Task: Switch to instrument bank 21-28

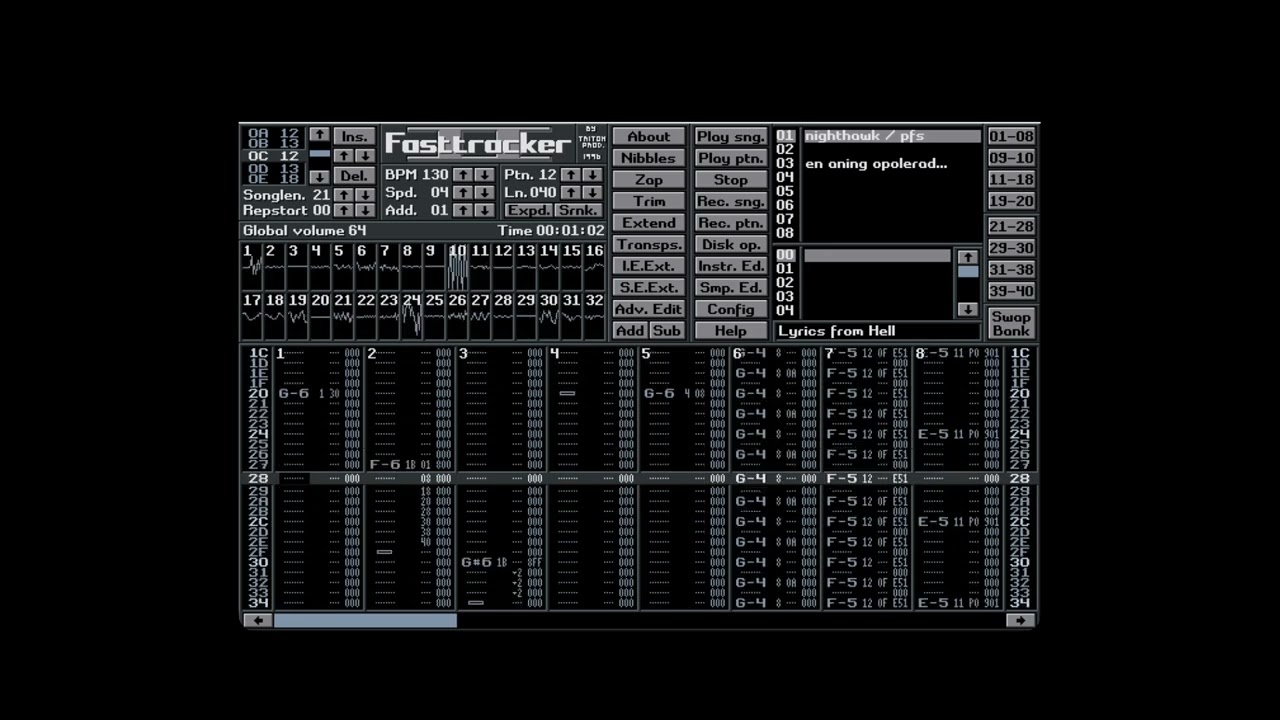Action: (x=1011, y=226)
